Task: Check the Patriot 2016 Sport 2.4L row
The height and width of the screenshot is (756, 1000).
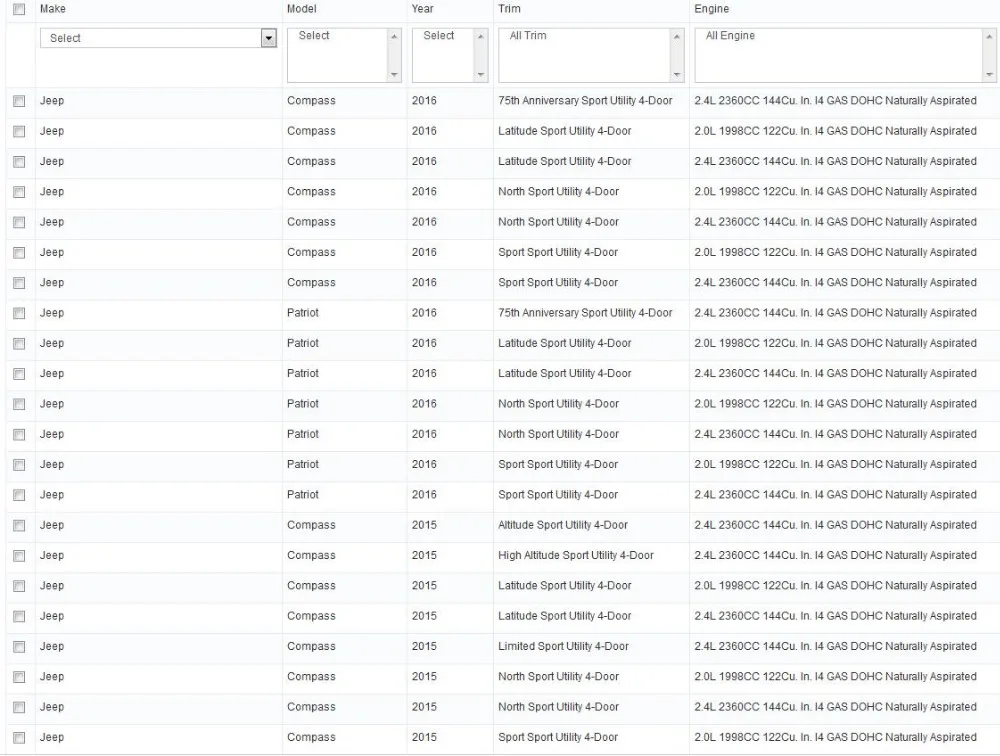Action: click(x=19, y=495)
